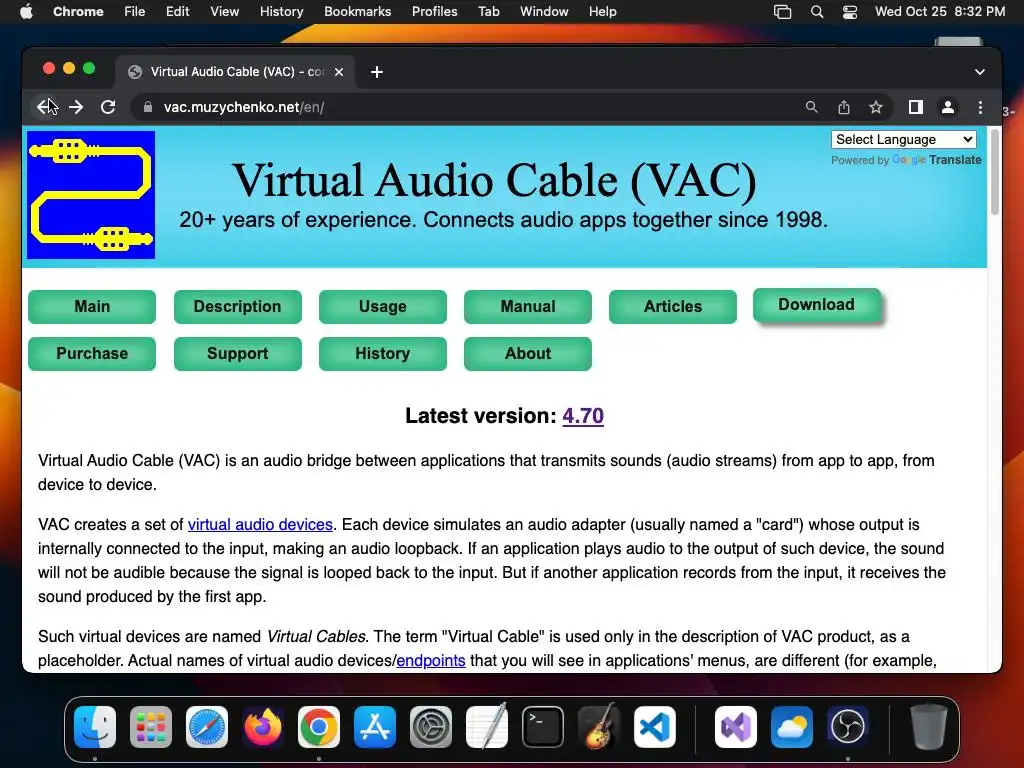Click the Stage Manager windows icon in menu bar

click(782, 12)
